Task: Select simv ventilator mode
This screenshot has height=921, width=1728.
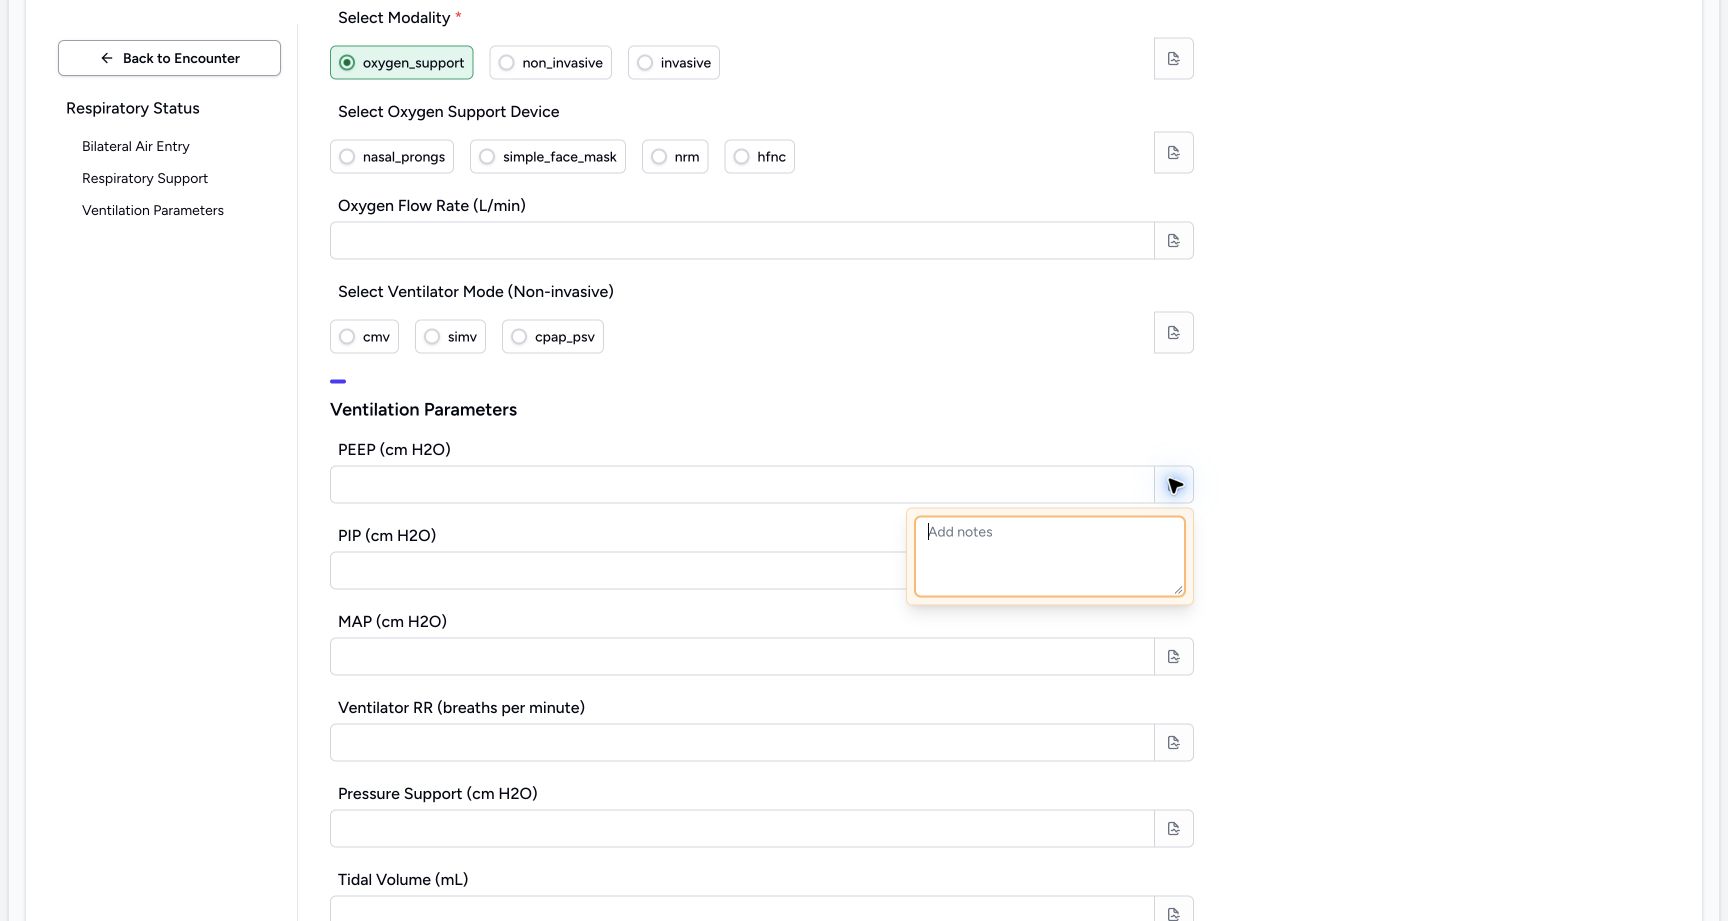Action: pyautogui.click(x=450, y=337)
